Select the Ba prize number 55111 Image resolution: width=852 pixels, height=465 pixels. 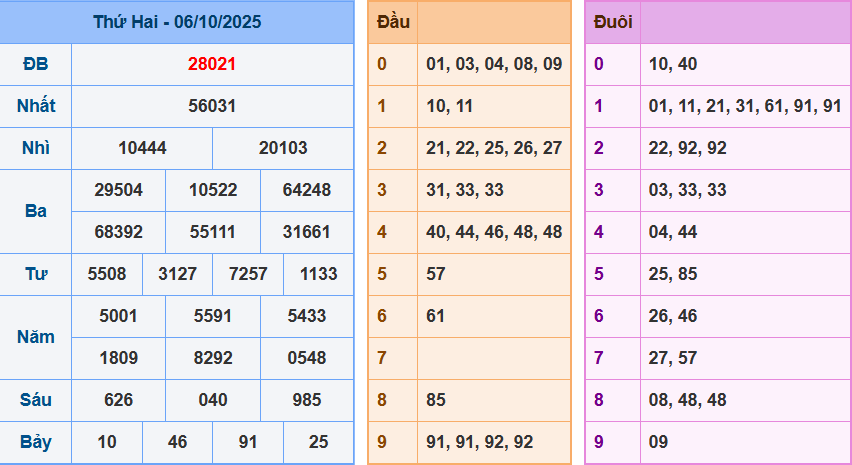pos(213,232)
